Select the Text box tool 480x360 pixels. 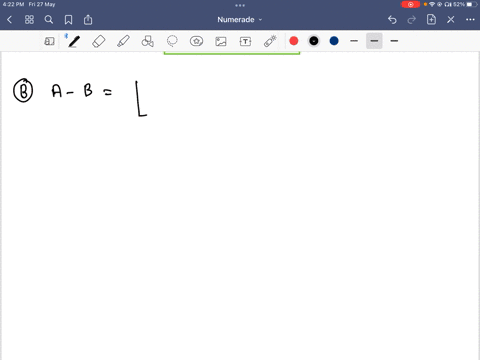point(245,41)
